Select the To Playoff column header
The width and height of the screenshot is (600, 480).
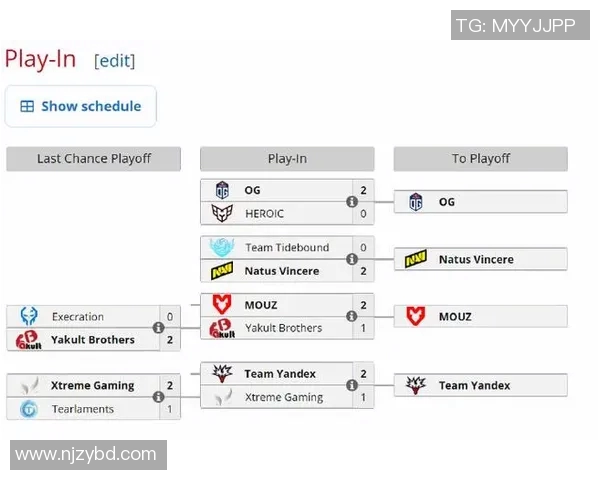tap(480, 159)
